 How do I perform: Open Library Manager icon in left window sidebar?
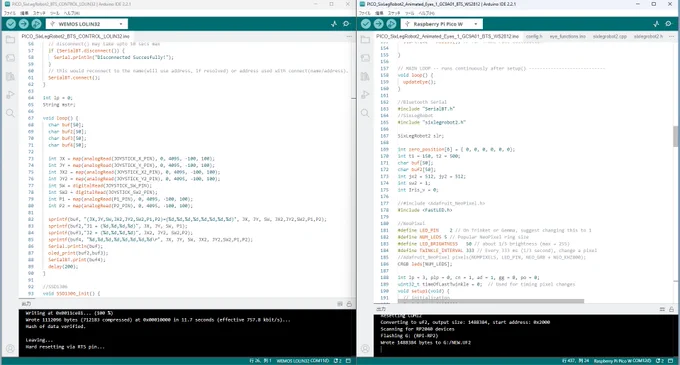[x=10, y=76]
